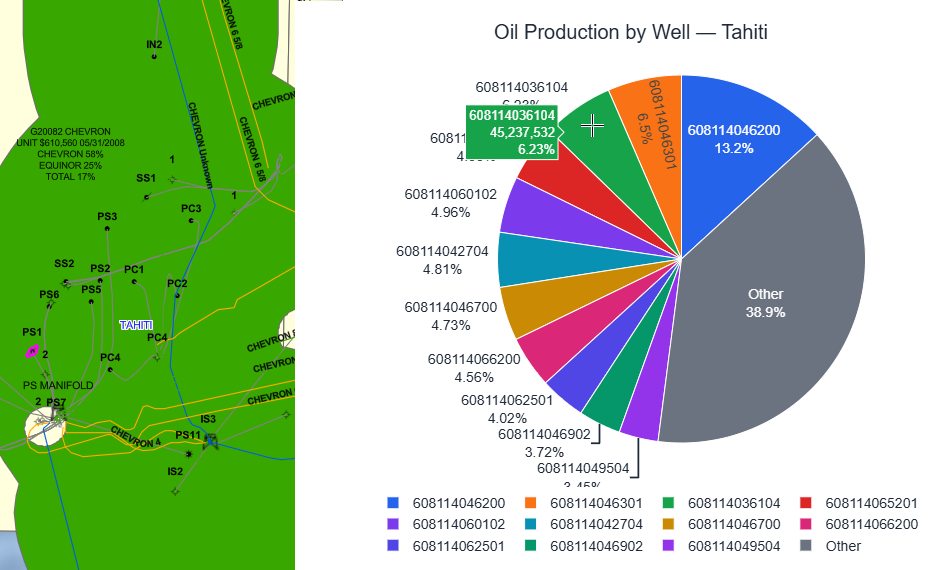This screenshot has width=942, height=570.
Task: Toggle legend entry 608114046700
Action: pyautogui.click(x=722, y=524)
